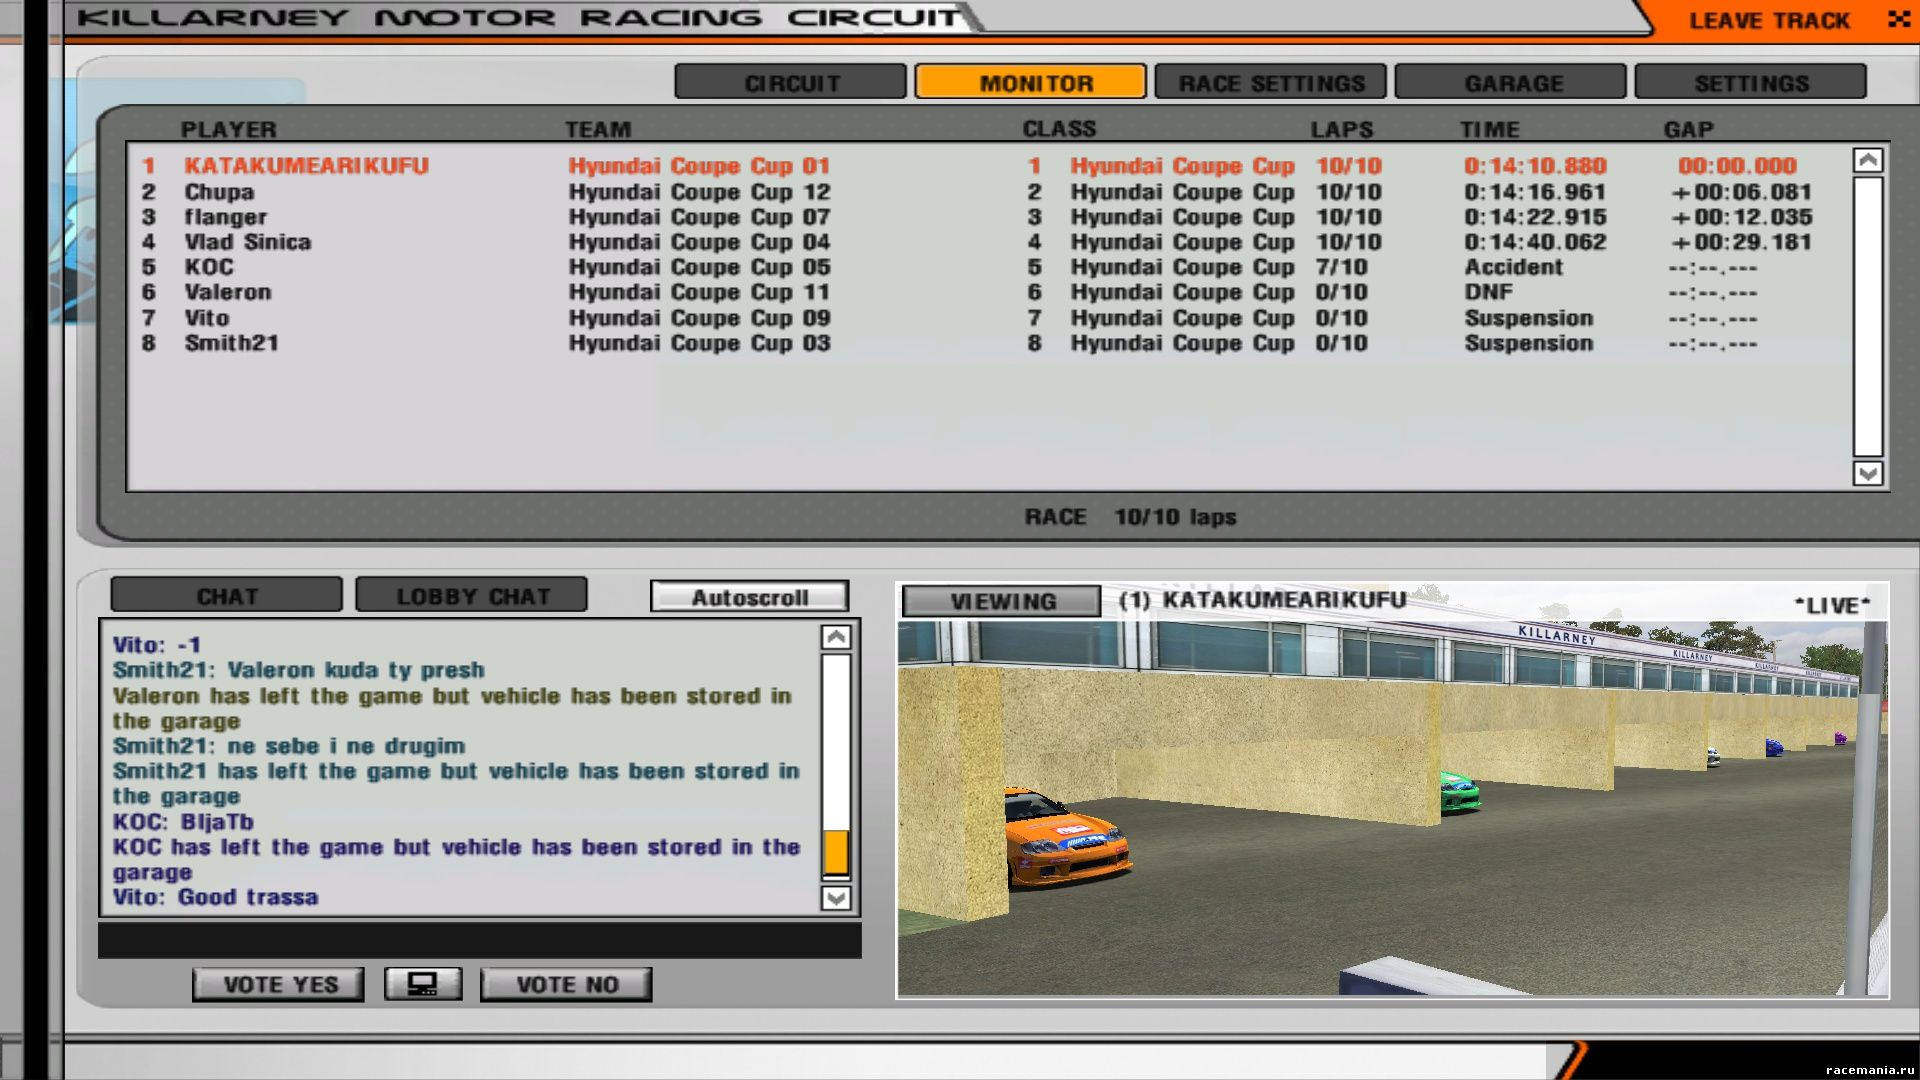1920x1080 pixels.
Task: Click the chat scroll down arrow
Action: 836,898
